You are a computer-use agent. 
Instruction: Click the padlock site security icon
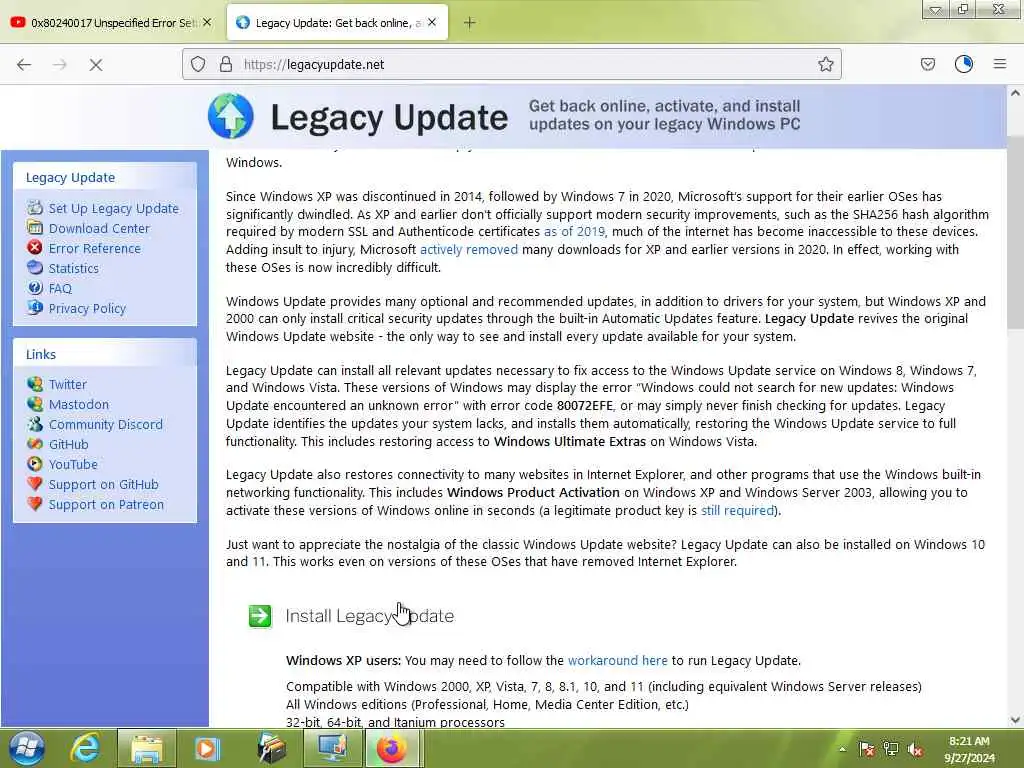[225, 64]
